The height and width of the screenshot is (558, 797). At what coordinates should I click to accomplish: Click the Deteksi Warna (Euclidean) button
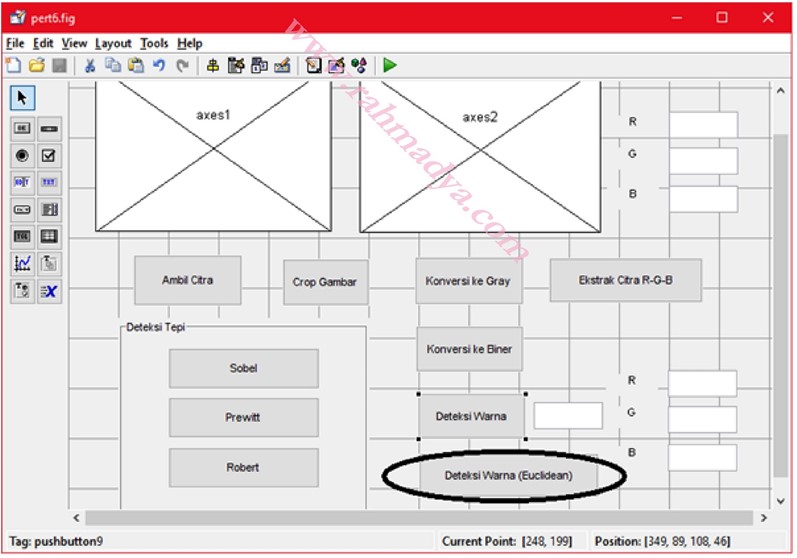click(508, 475)
